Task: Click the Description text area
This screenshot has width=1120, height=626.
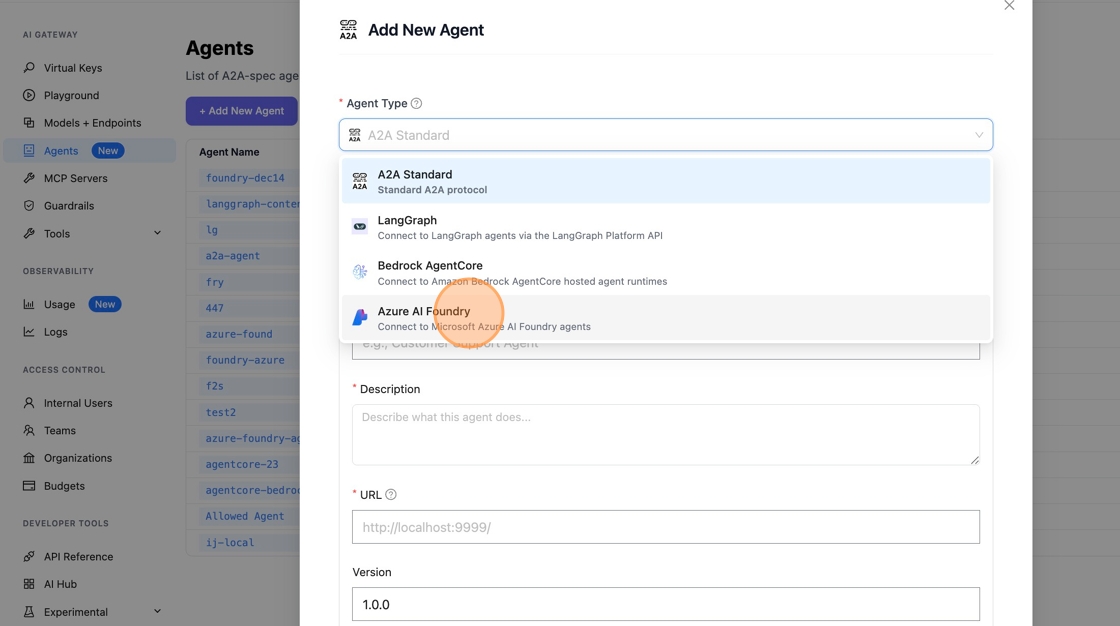Action: click(x=666, y=434)
